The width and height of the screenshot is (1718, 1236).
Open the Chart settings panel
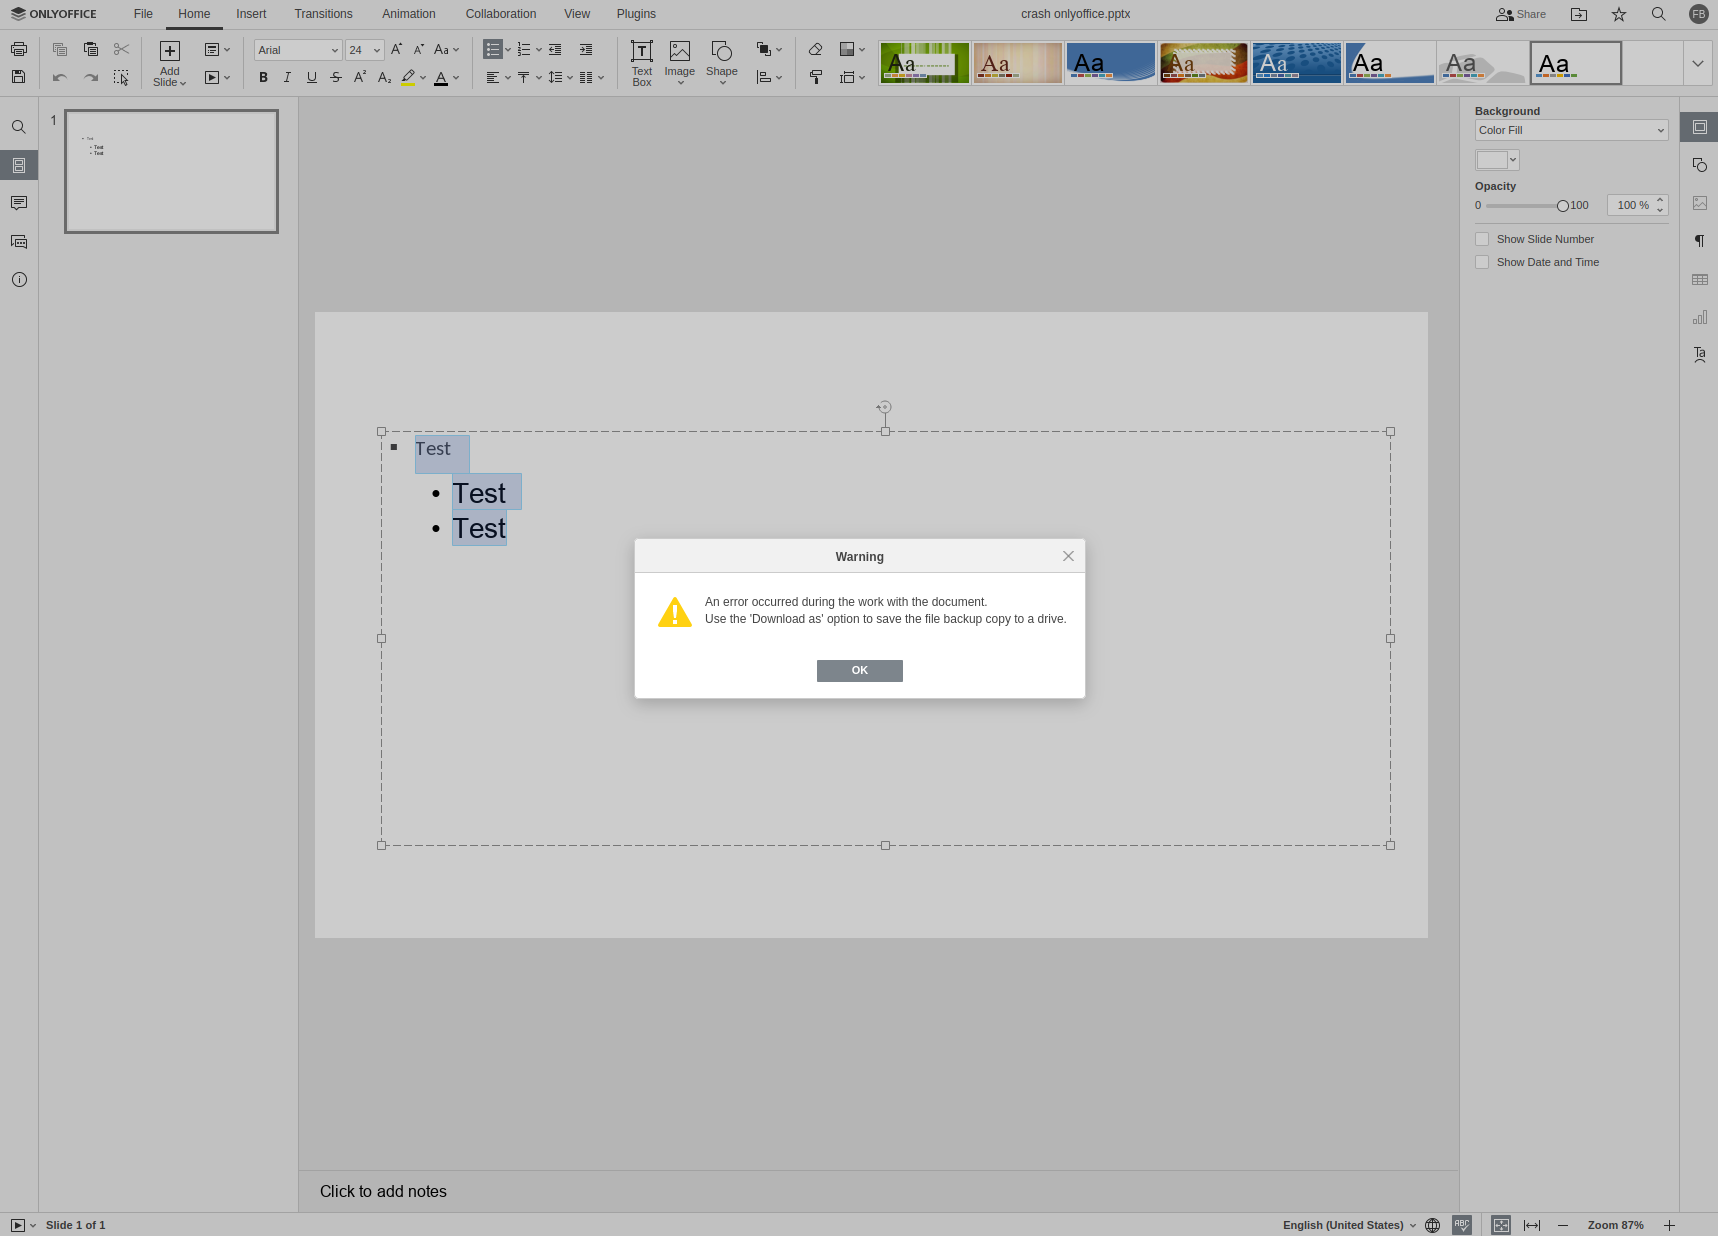[x=1700, y=317]
